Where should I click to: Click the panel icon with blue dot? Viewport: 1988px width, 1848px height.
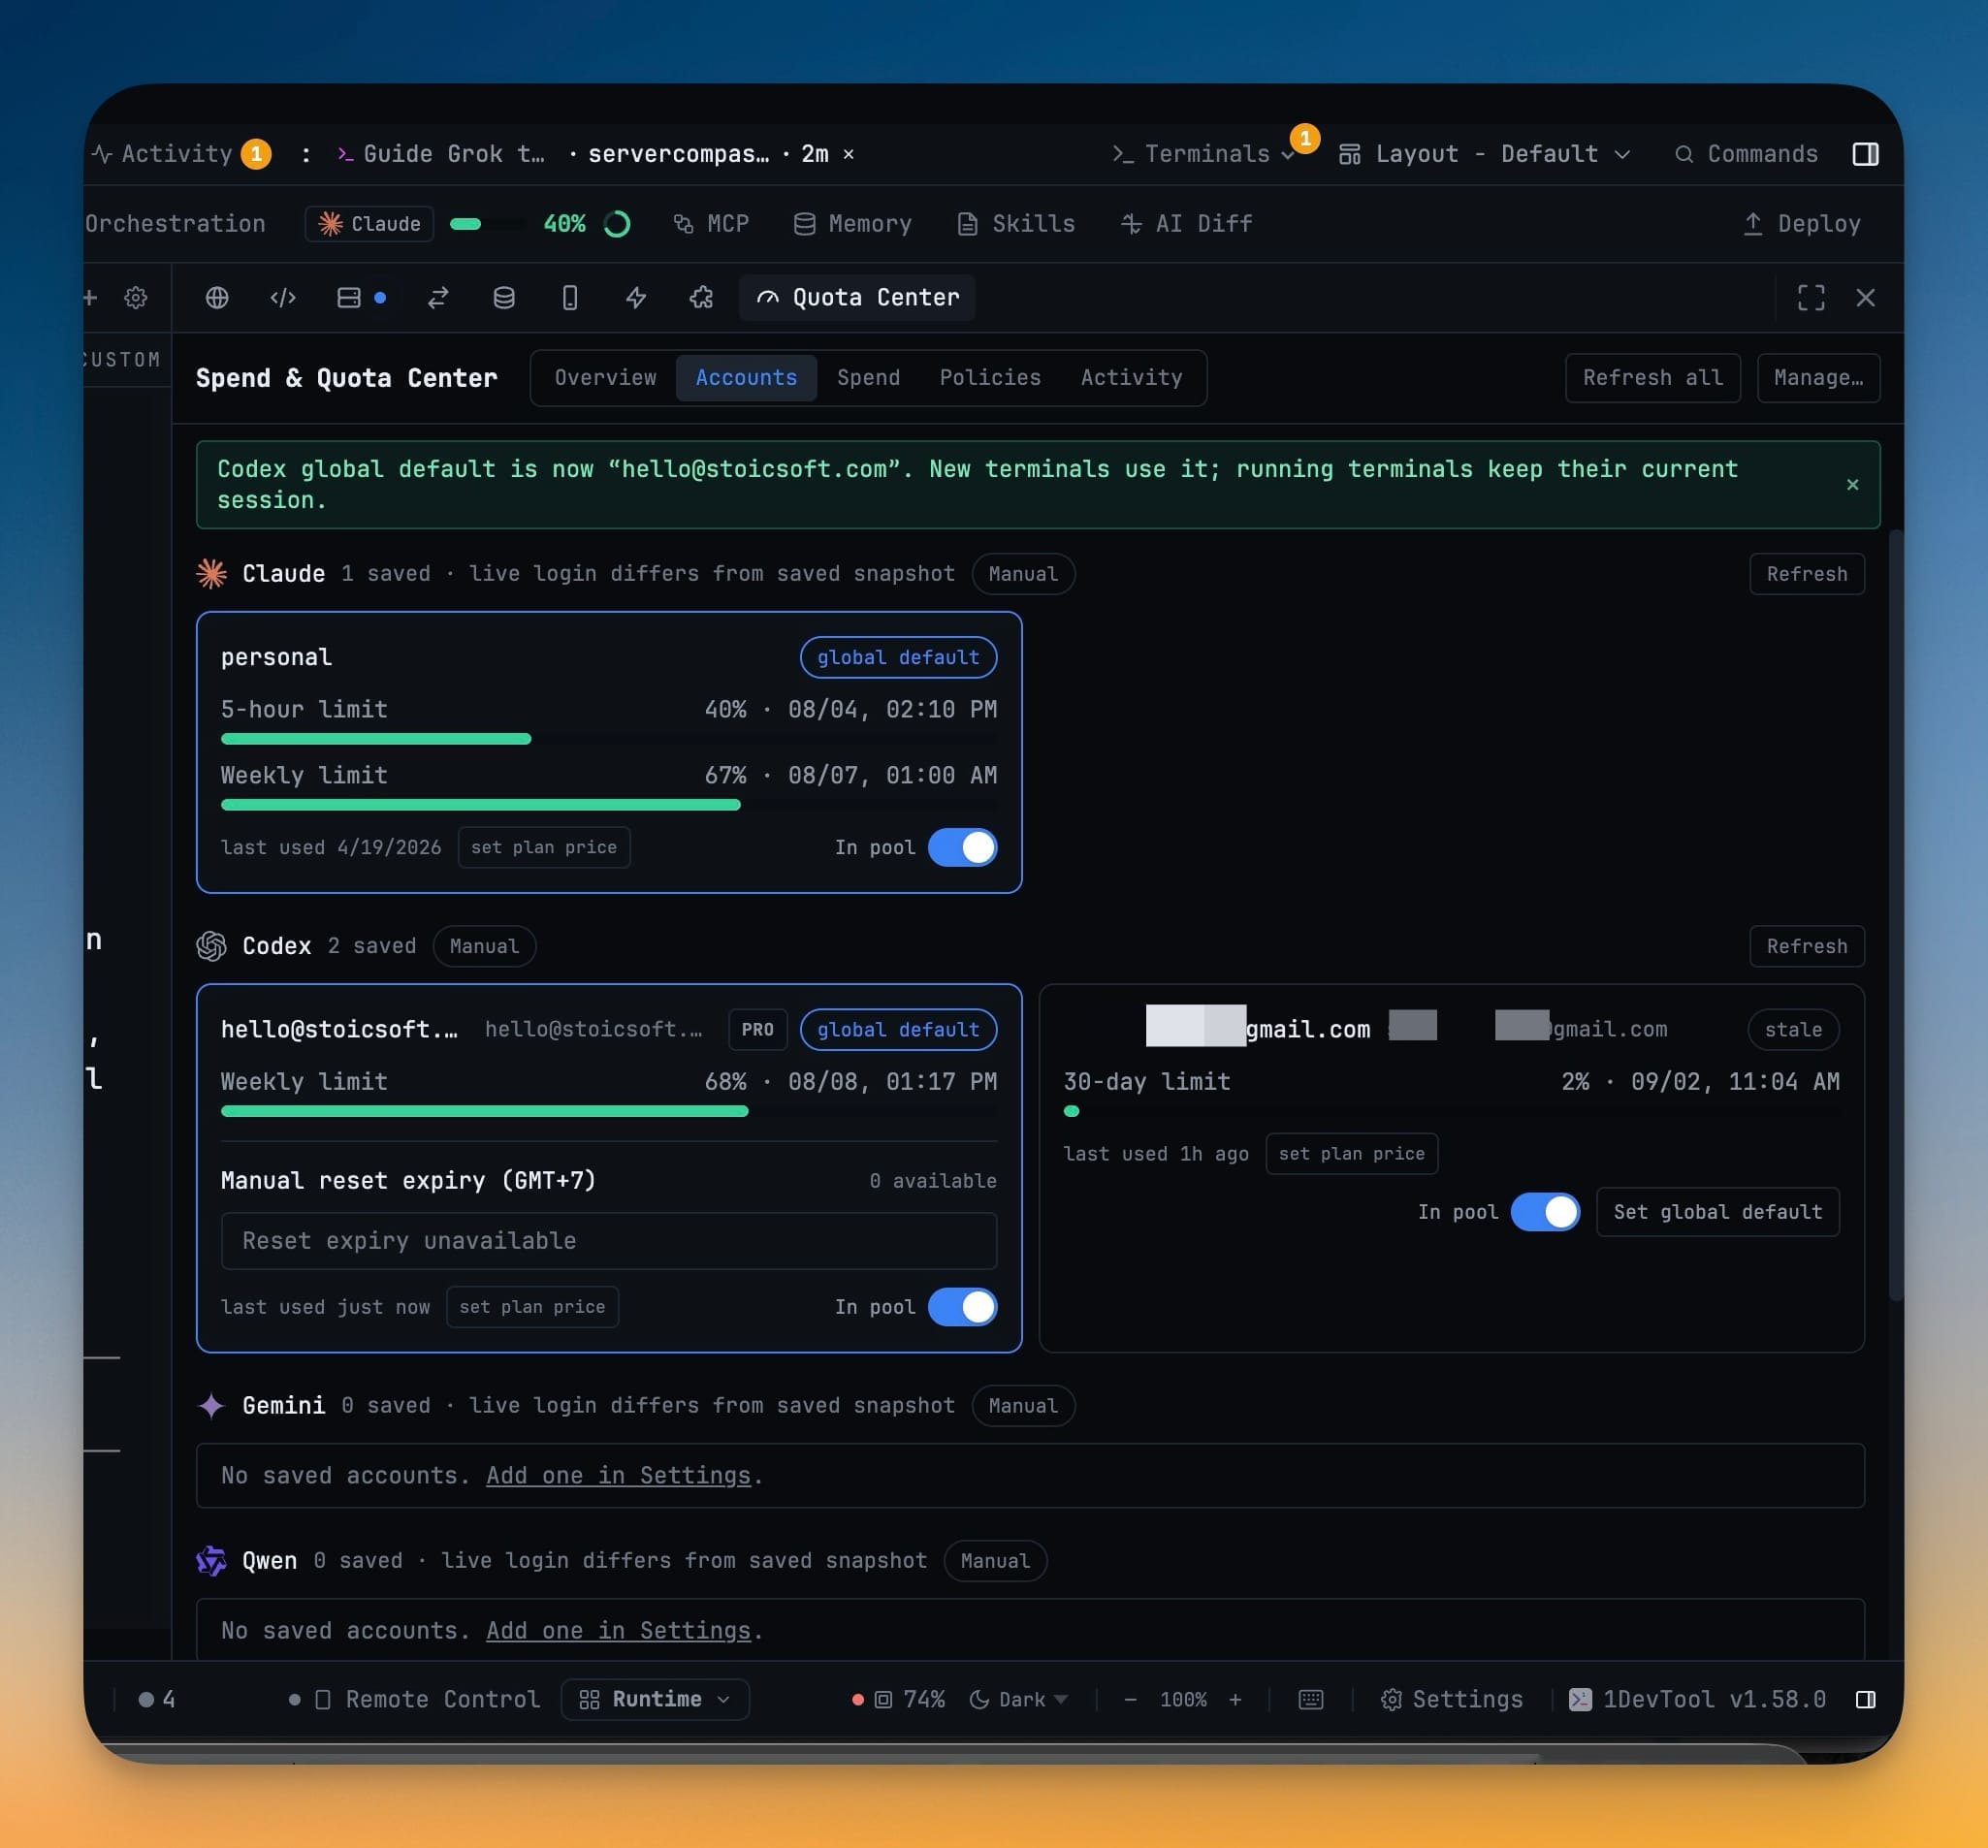(x=361, y=298)
